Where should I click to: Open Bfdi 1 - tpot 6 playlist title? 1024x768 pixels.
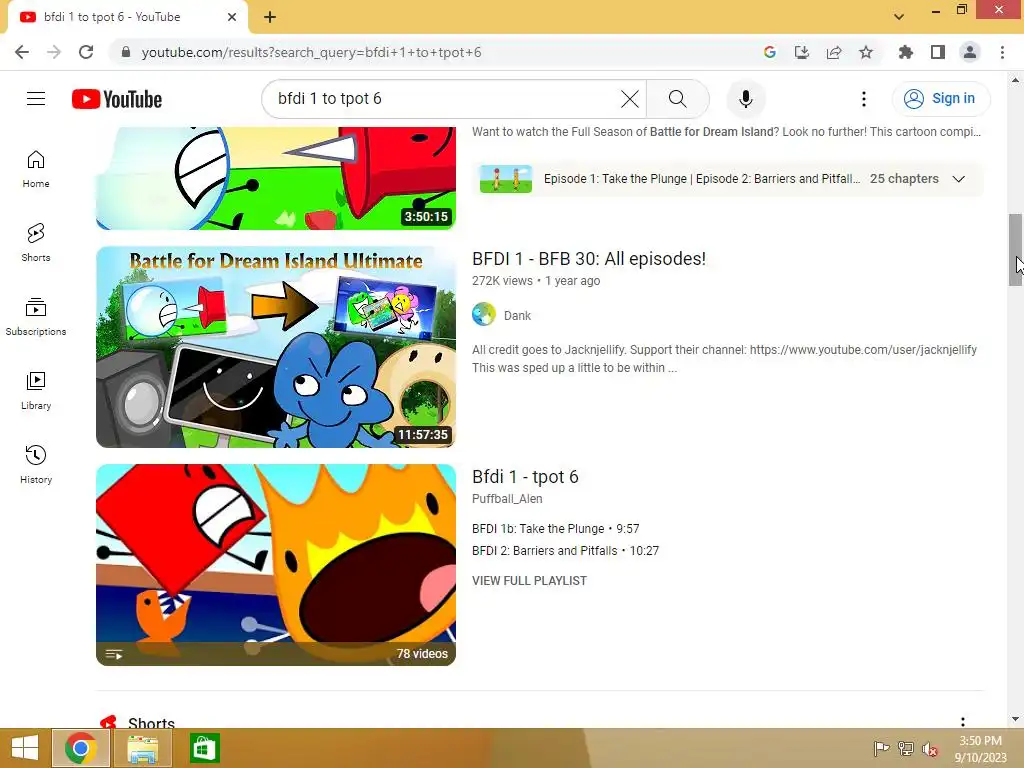(525, 477)
